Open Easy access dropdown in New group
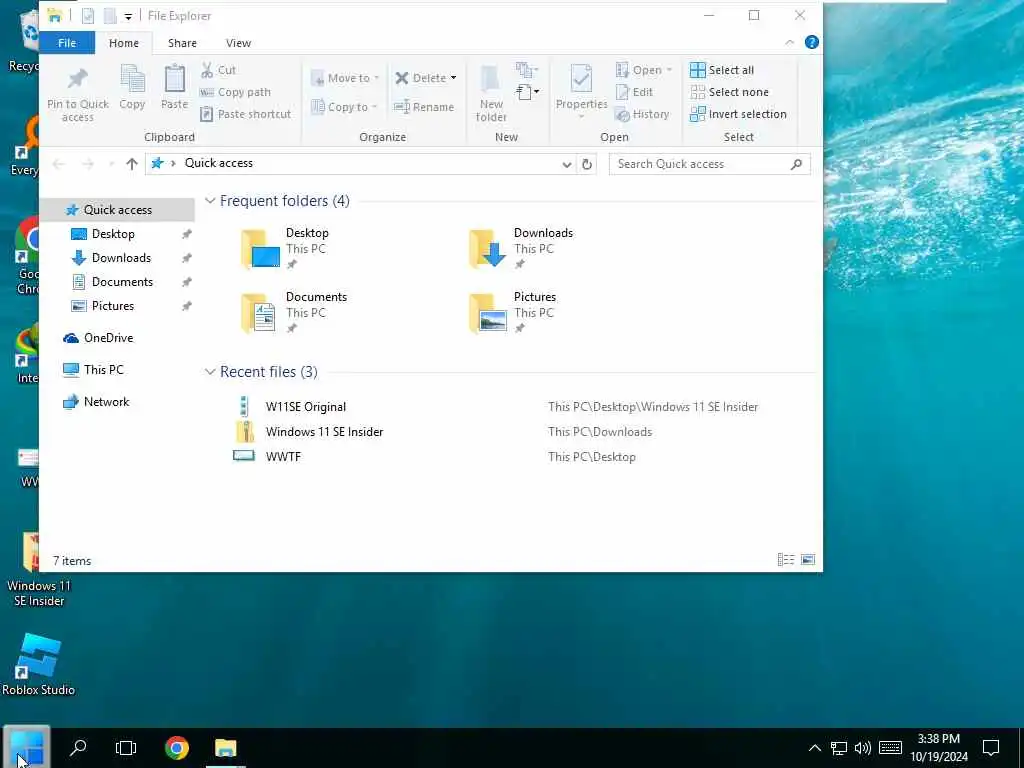Viewport: 1024px width, 768px height. tap(528, 92)
